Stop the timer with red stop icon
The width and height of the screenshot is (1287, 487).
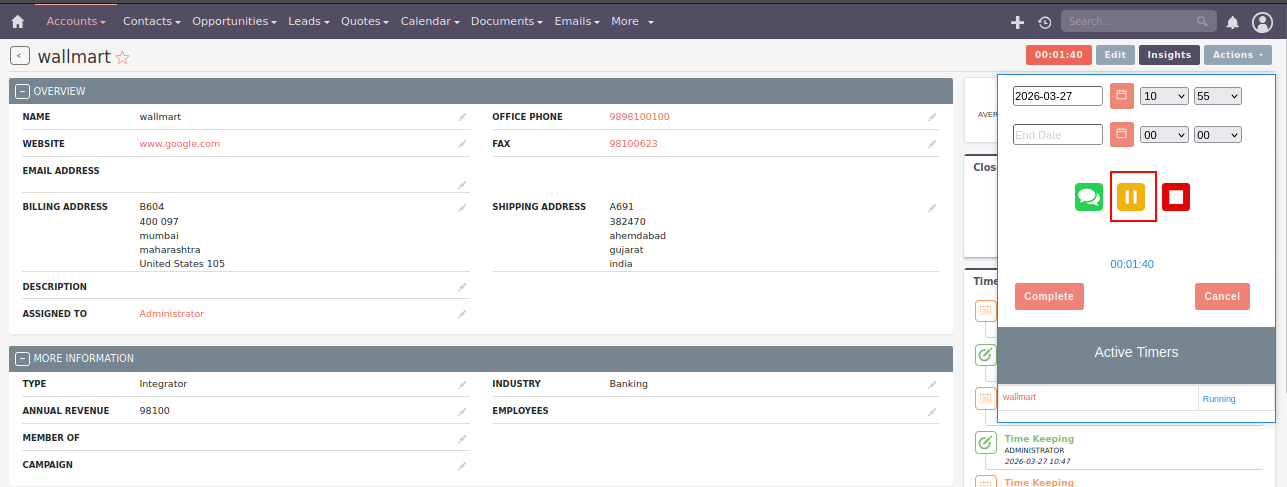1176,197
